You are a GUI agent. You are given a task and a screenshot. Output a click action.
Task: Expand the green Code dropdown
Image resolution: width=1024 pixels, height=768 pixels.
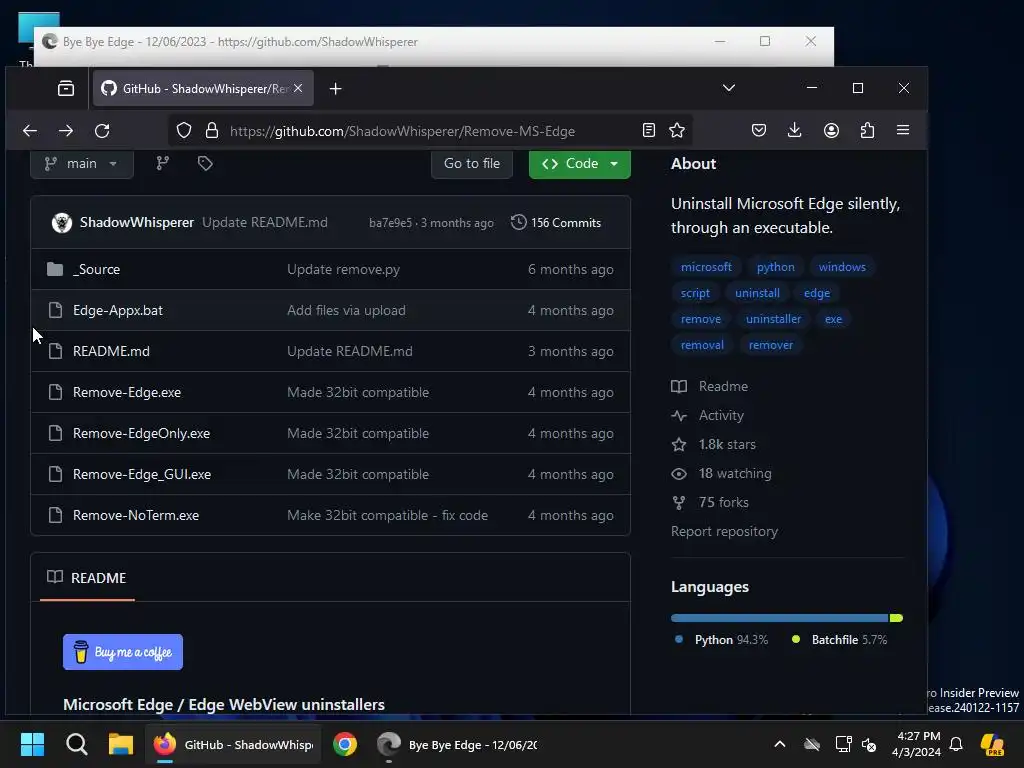pos(579,163)
